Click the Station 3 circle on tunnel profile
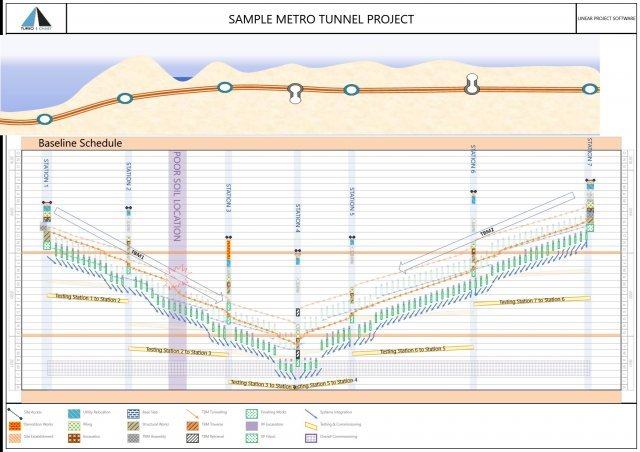Image resolution: width=640 pixels, height=452 pixels. [x=225, y=87]
